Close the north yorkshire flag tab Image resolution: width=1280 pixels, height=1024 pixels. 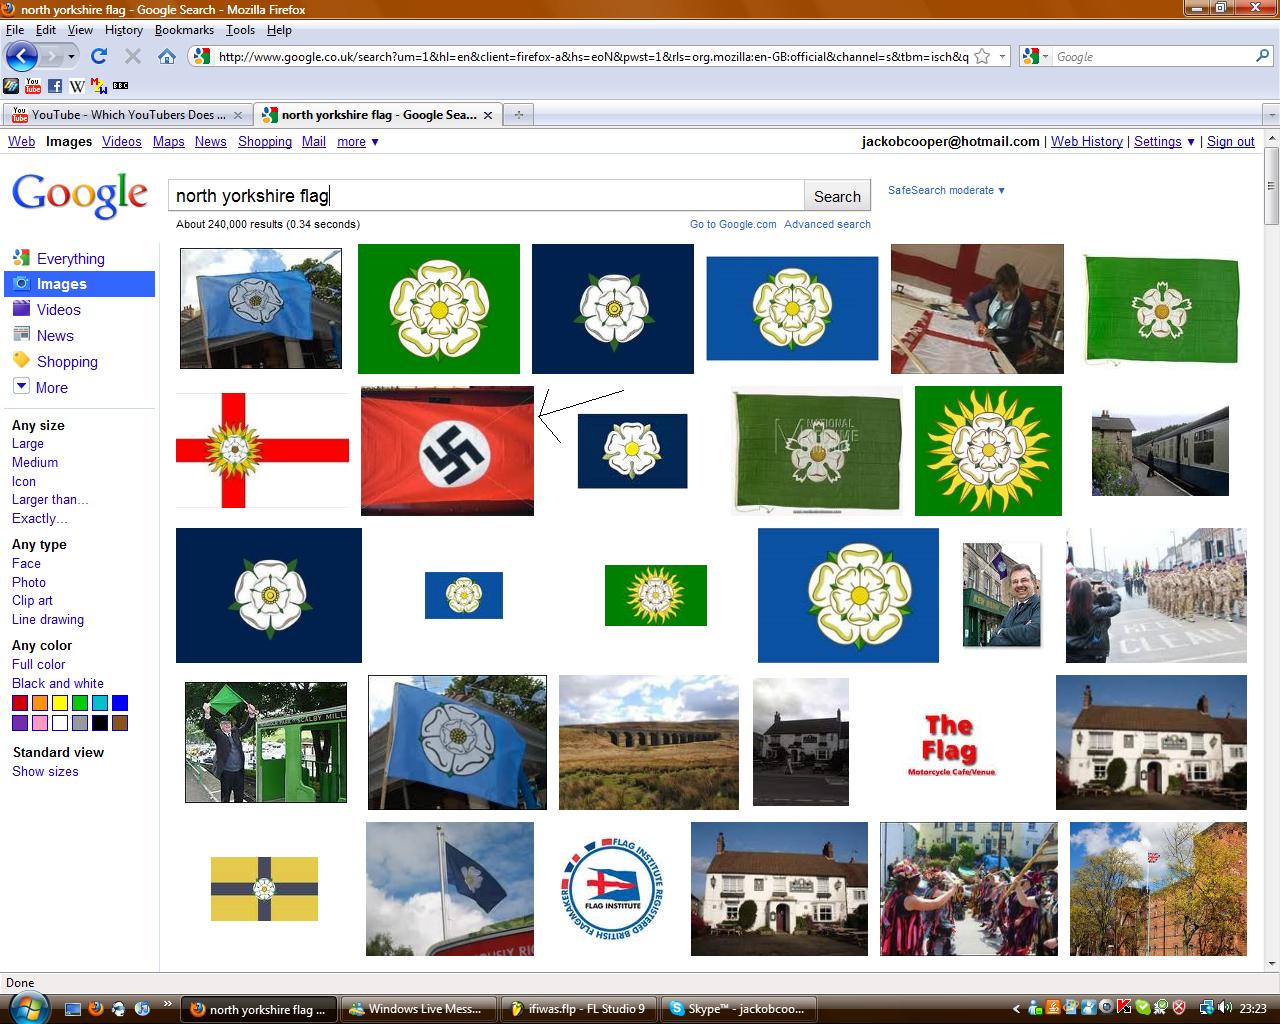(x=488, y=115)
